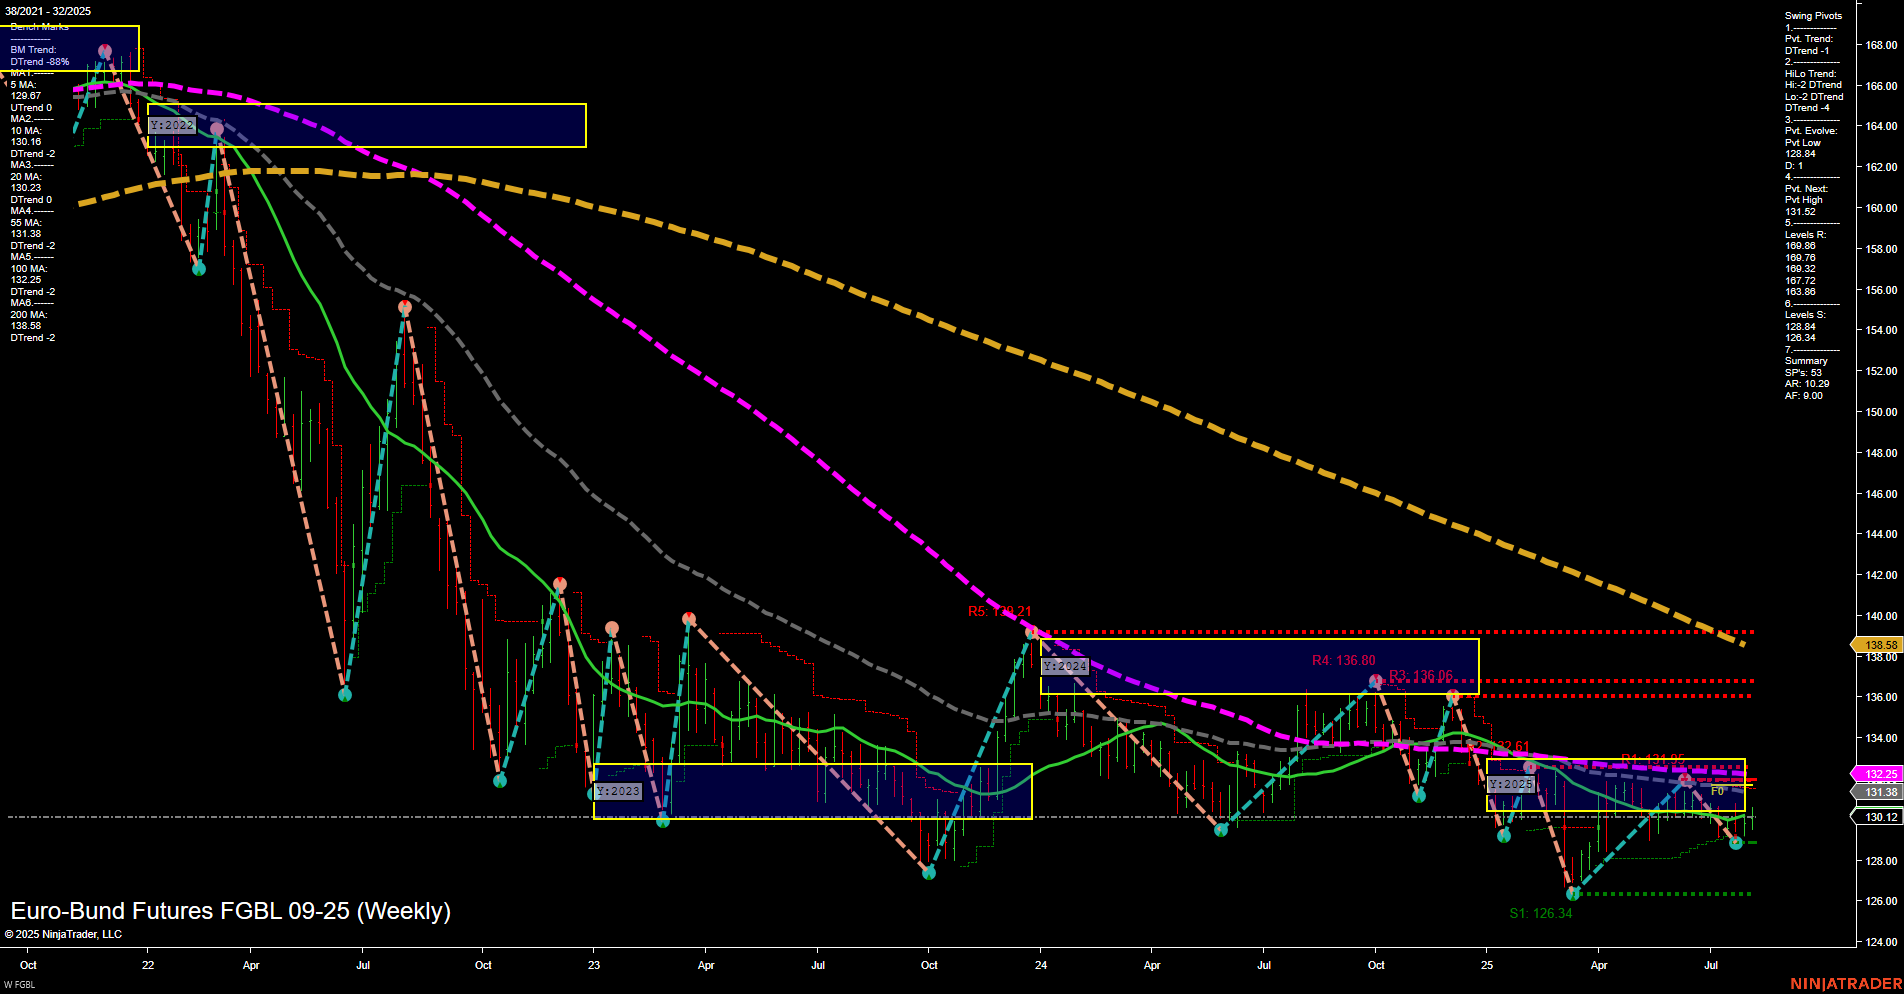This screenshot has width=1904, height=994.
Task: Click the Jul label on the time axis
Action: pyautogui.click(x=363, y=965)
